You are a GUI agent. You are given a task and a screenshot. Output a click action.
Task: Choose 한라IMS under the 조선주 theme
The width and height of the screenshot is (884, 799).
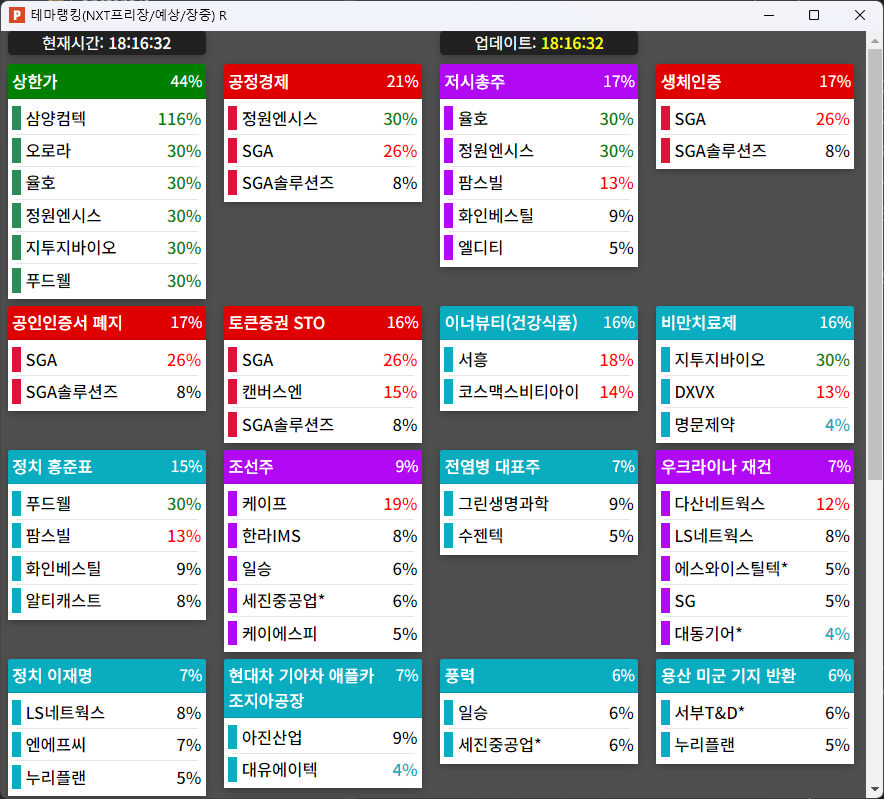click(x=323, y=536)
